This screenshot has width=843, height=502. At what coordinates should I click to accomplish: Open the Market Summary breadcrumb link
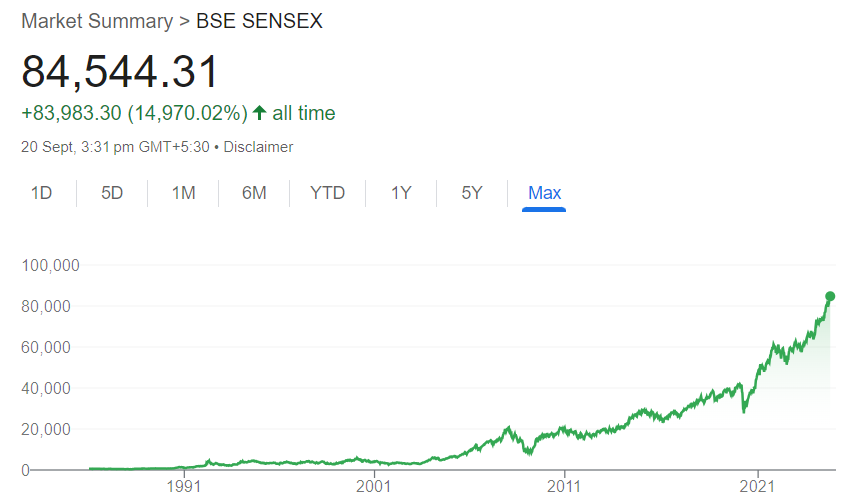pos(97,21)
